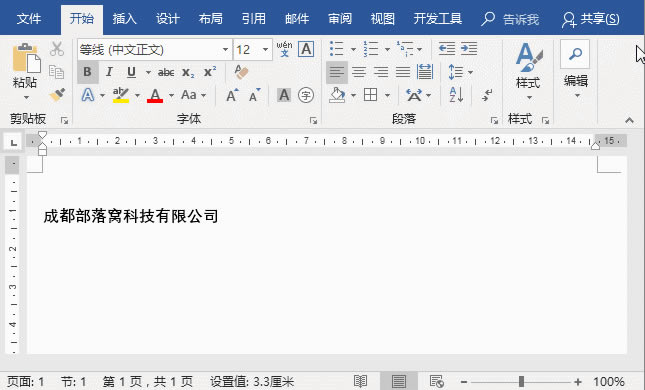This screenshot has height=390, width=645.
Task: Click the zoom slider handle
Action: click(x=521, y=381)
